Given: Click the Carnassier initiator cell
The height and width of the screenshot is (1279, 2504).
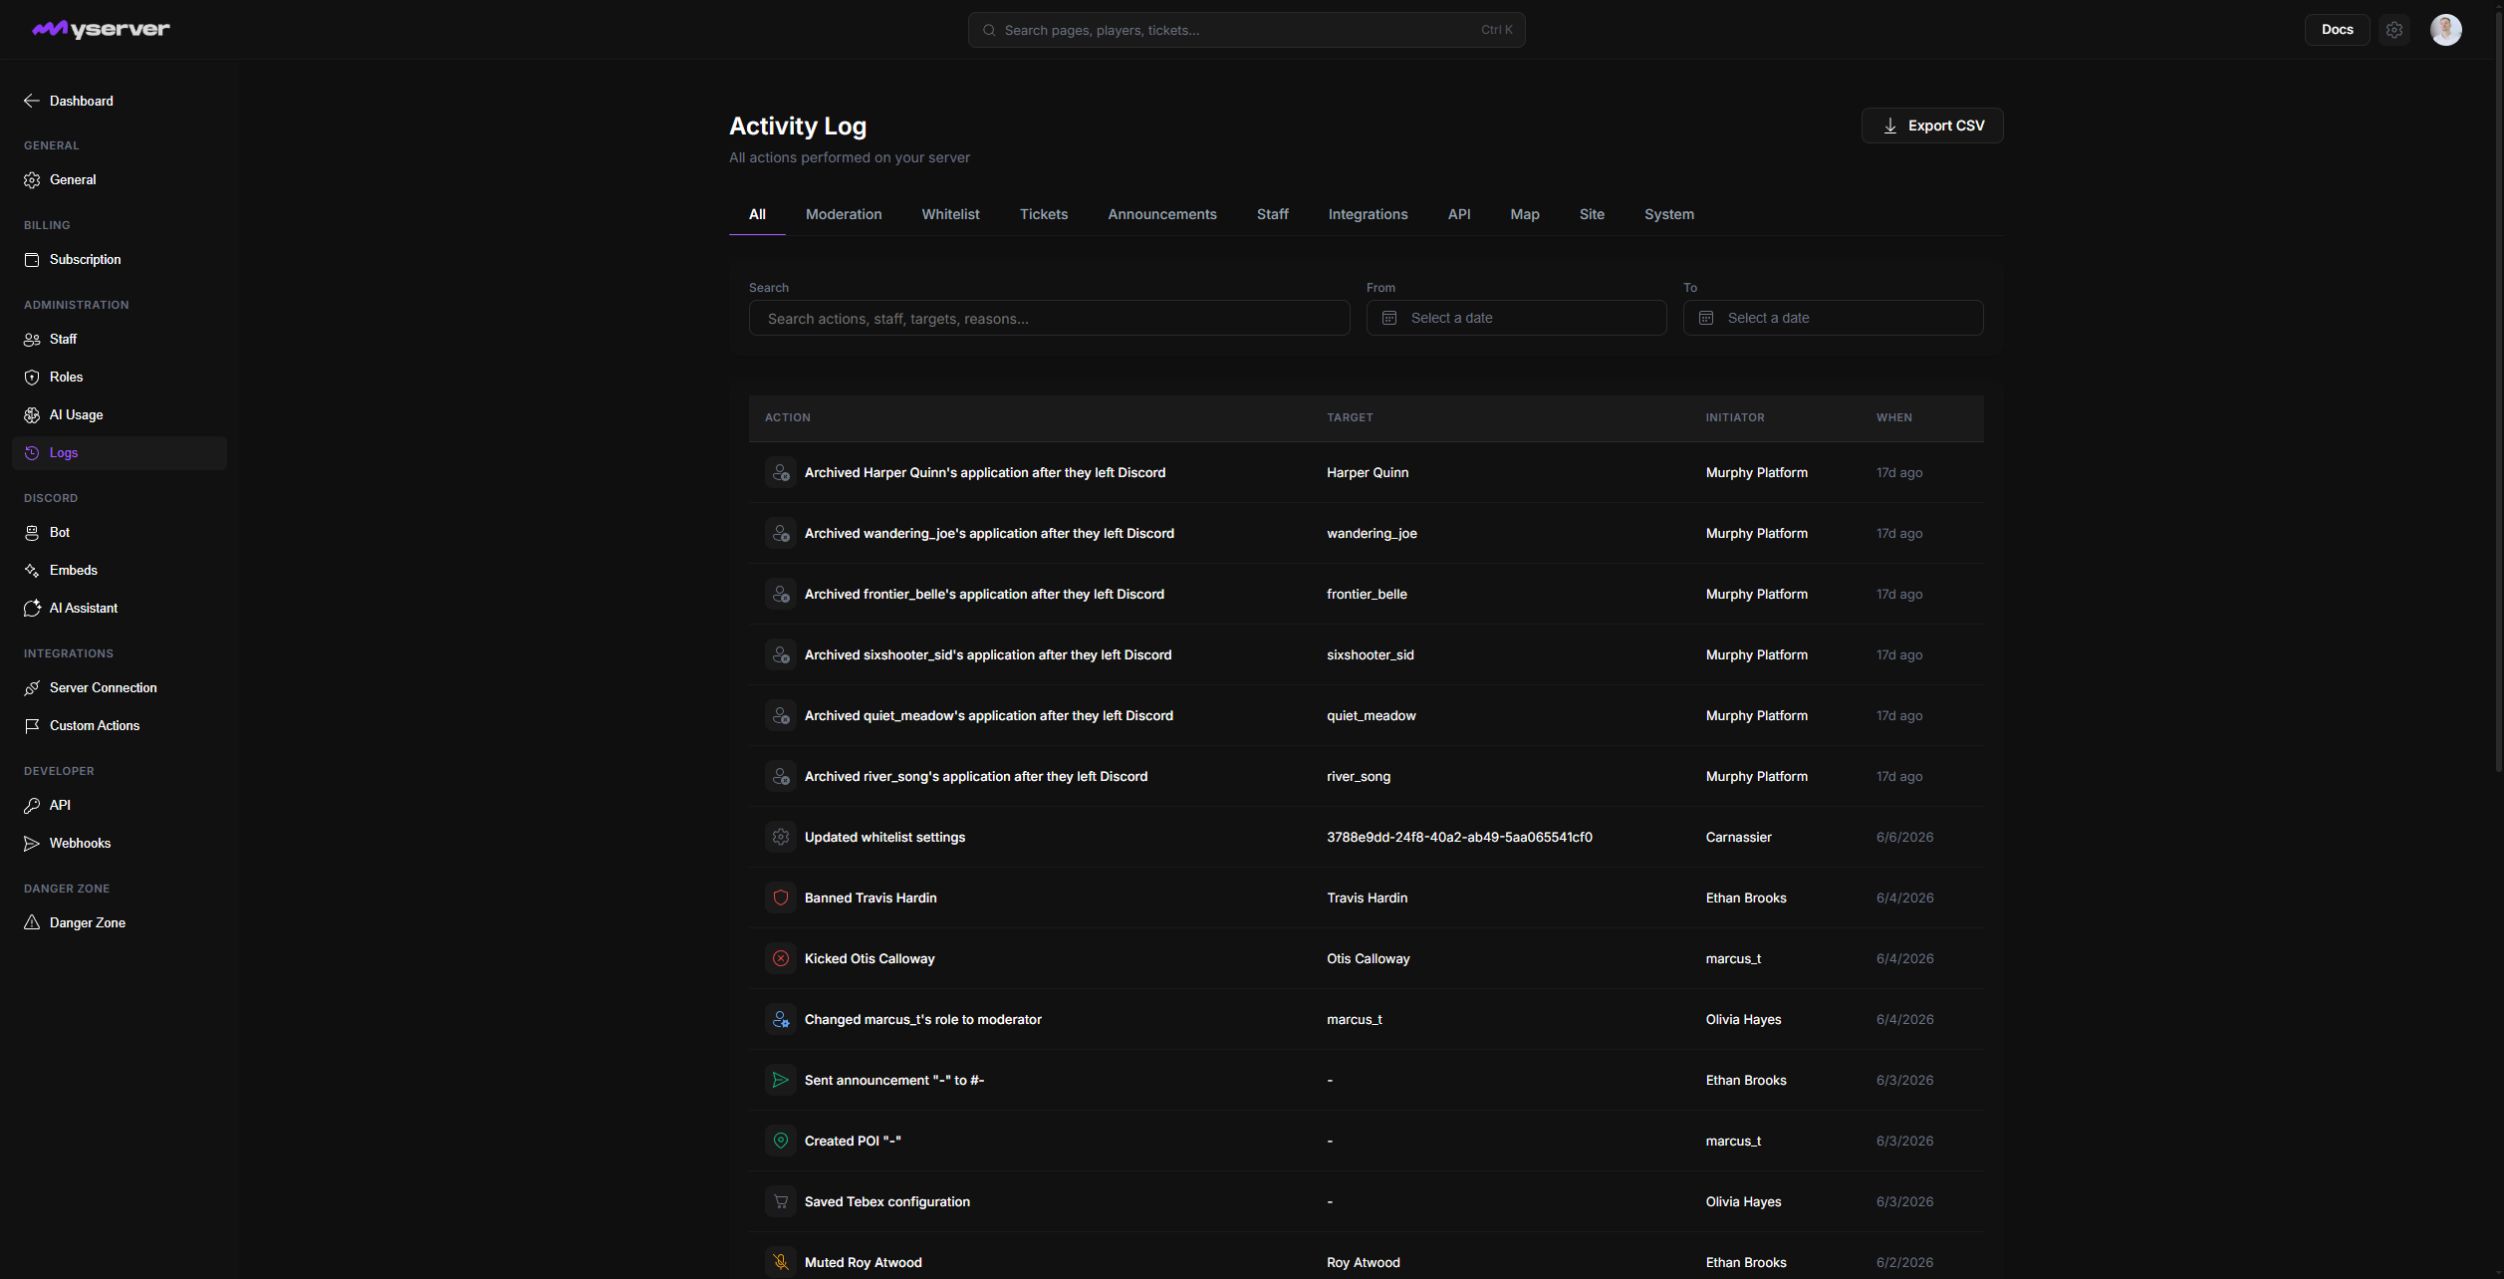Looking at the screenshot, I should tap(1738, 837).
